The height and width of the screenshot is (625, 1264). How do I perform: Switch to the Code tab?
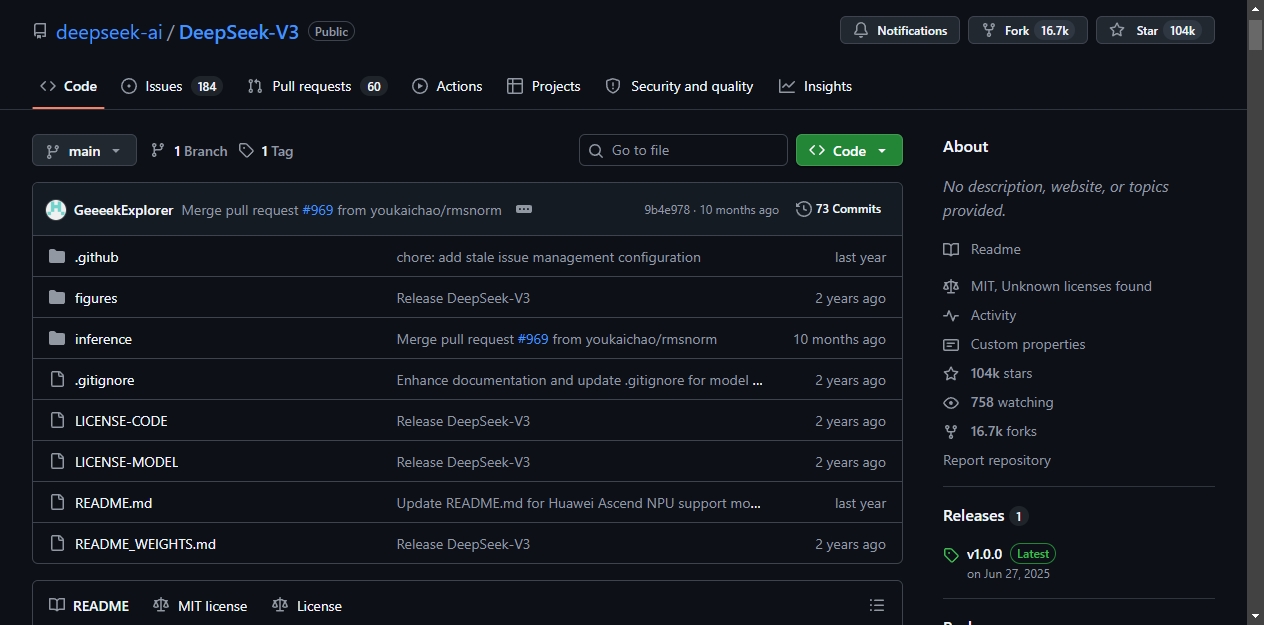click(x=68, y=86)
